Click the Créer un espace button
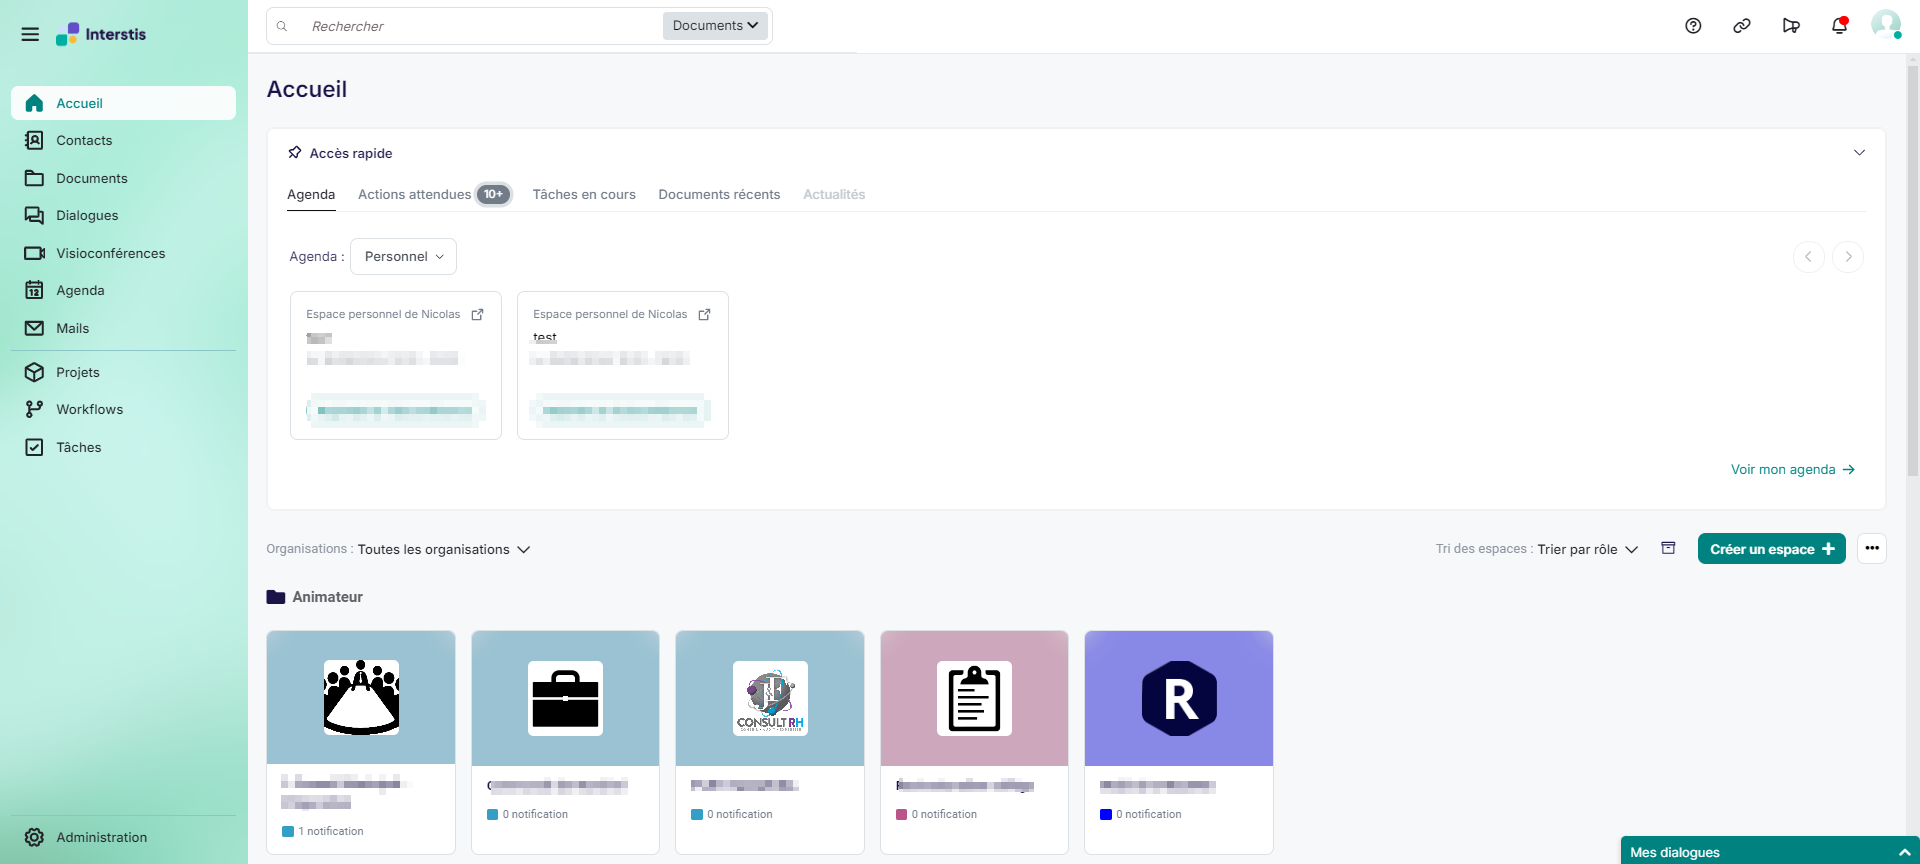 coord(1771,549)
